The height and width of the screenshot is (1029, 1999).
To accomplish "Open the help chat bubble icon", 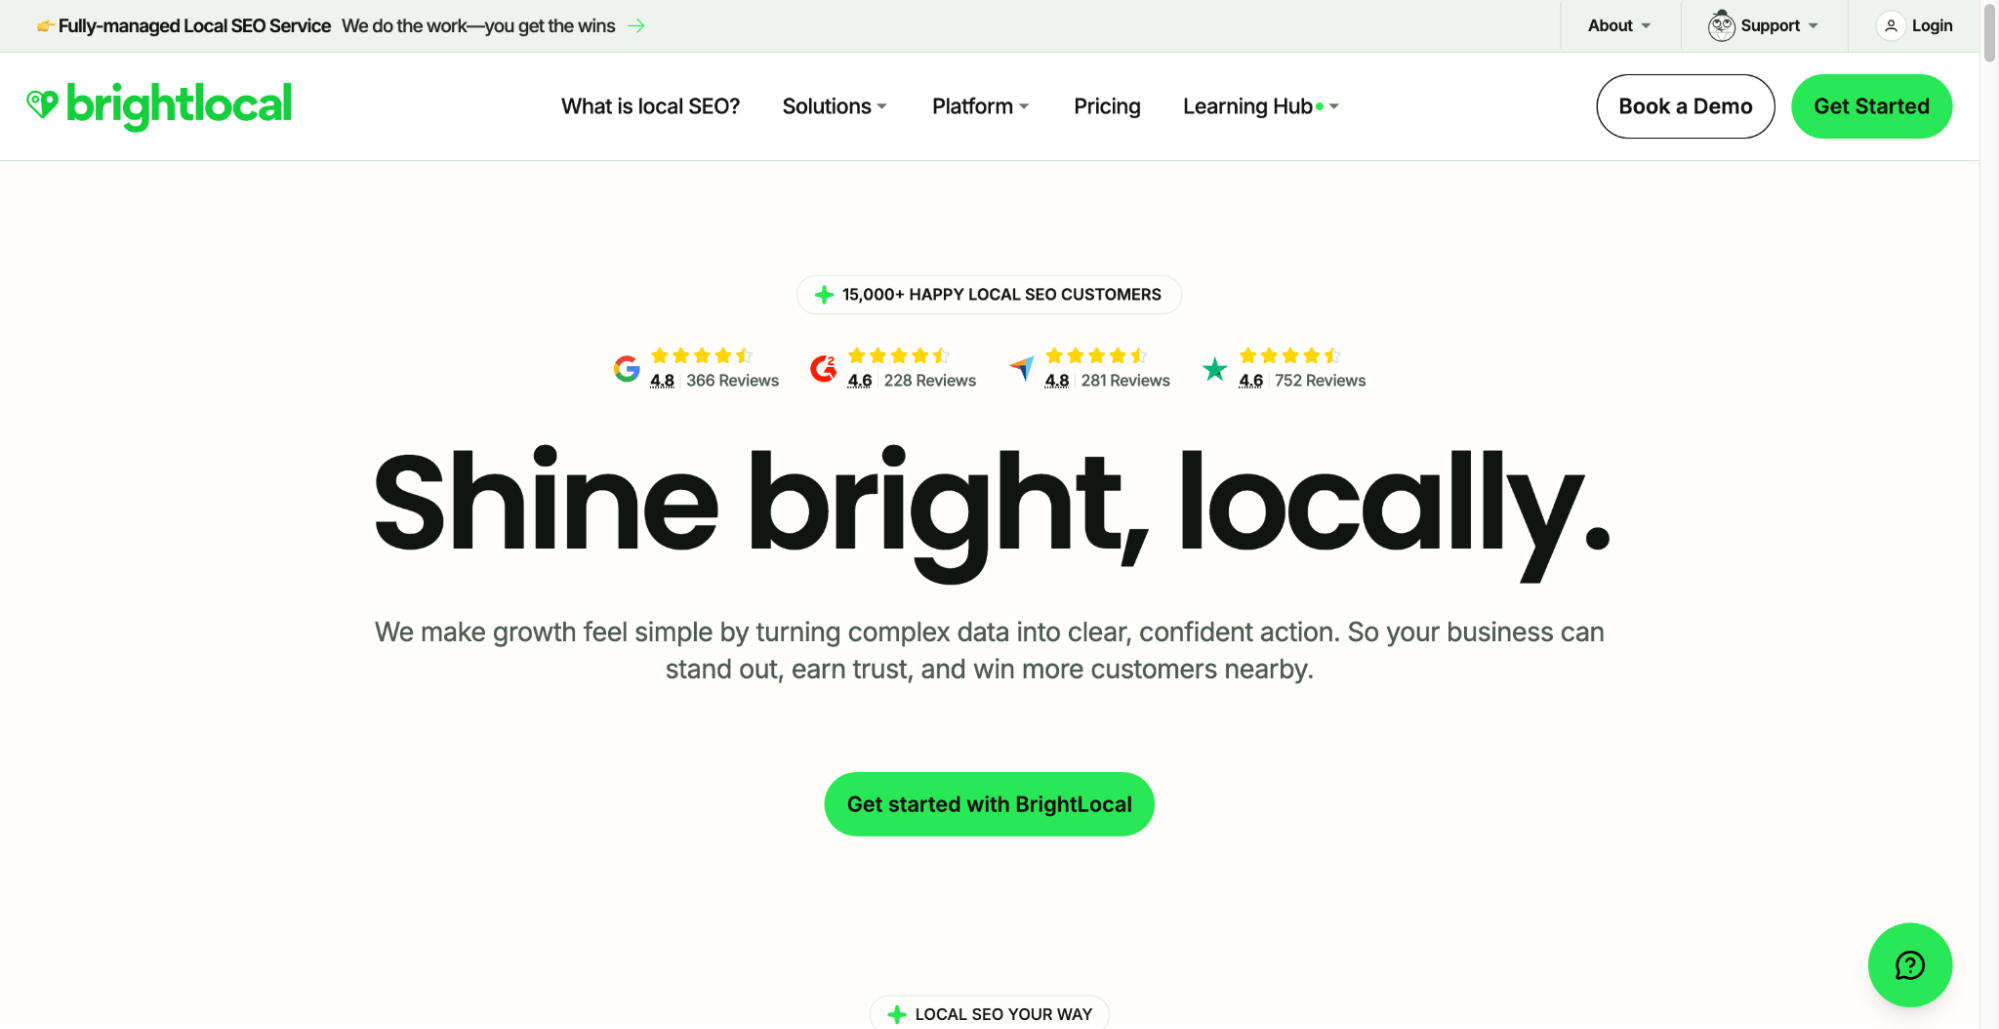I will pyautogui.click(x=1909, y=964).
